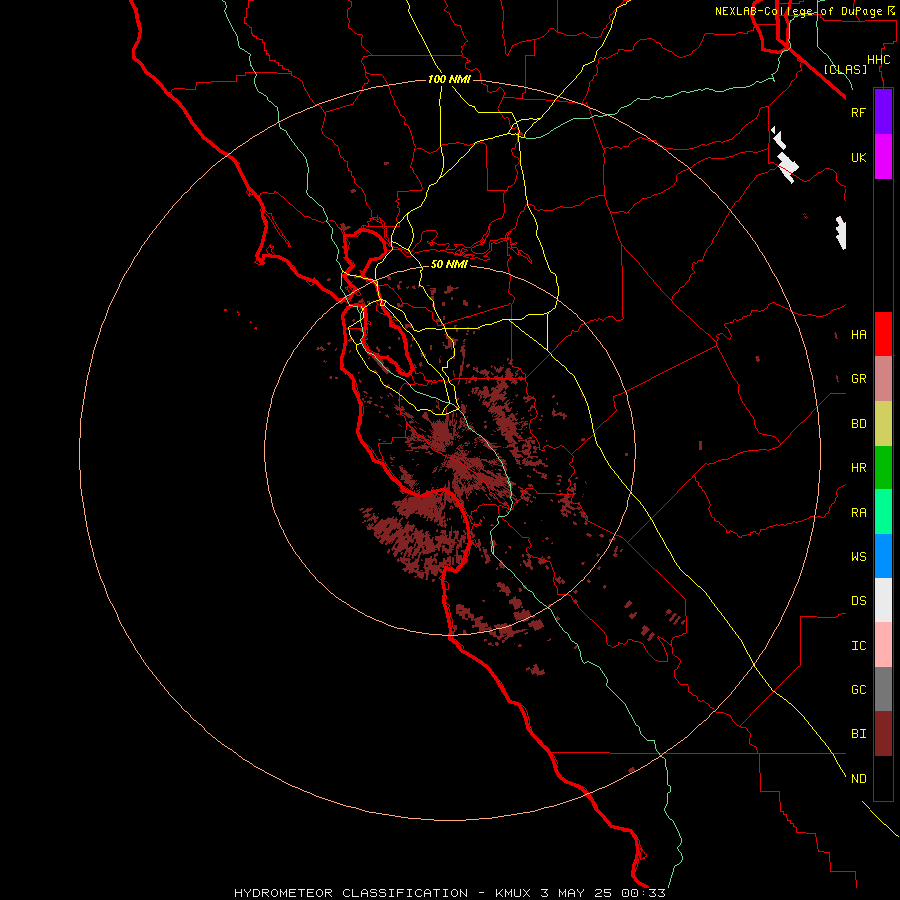
Task: Click the HR green legend swatch
Action: click(883, 468)
